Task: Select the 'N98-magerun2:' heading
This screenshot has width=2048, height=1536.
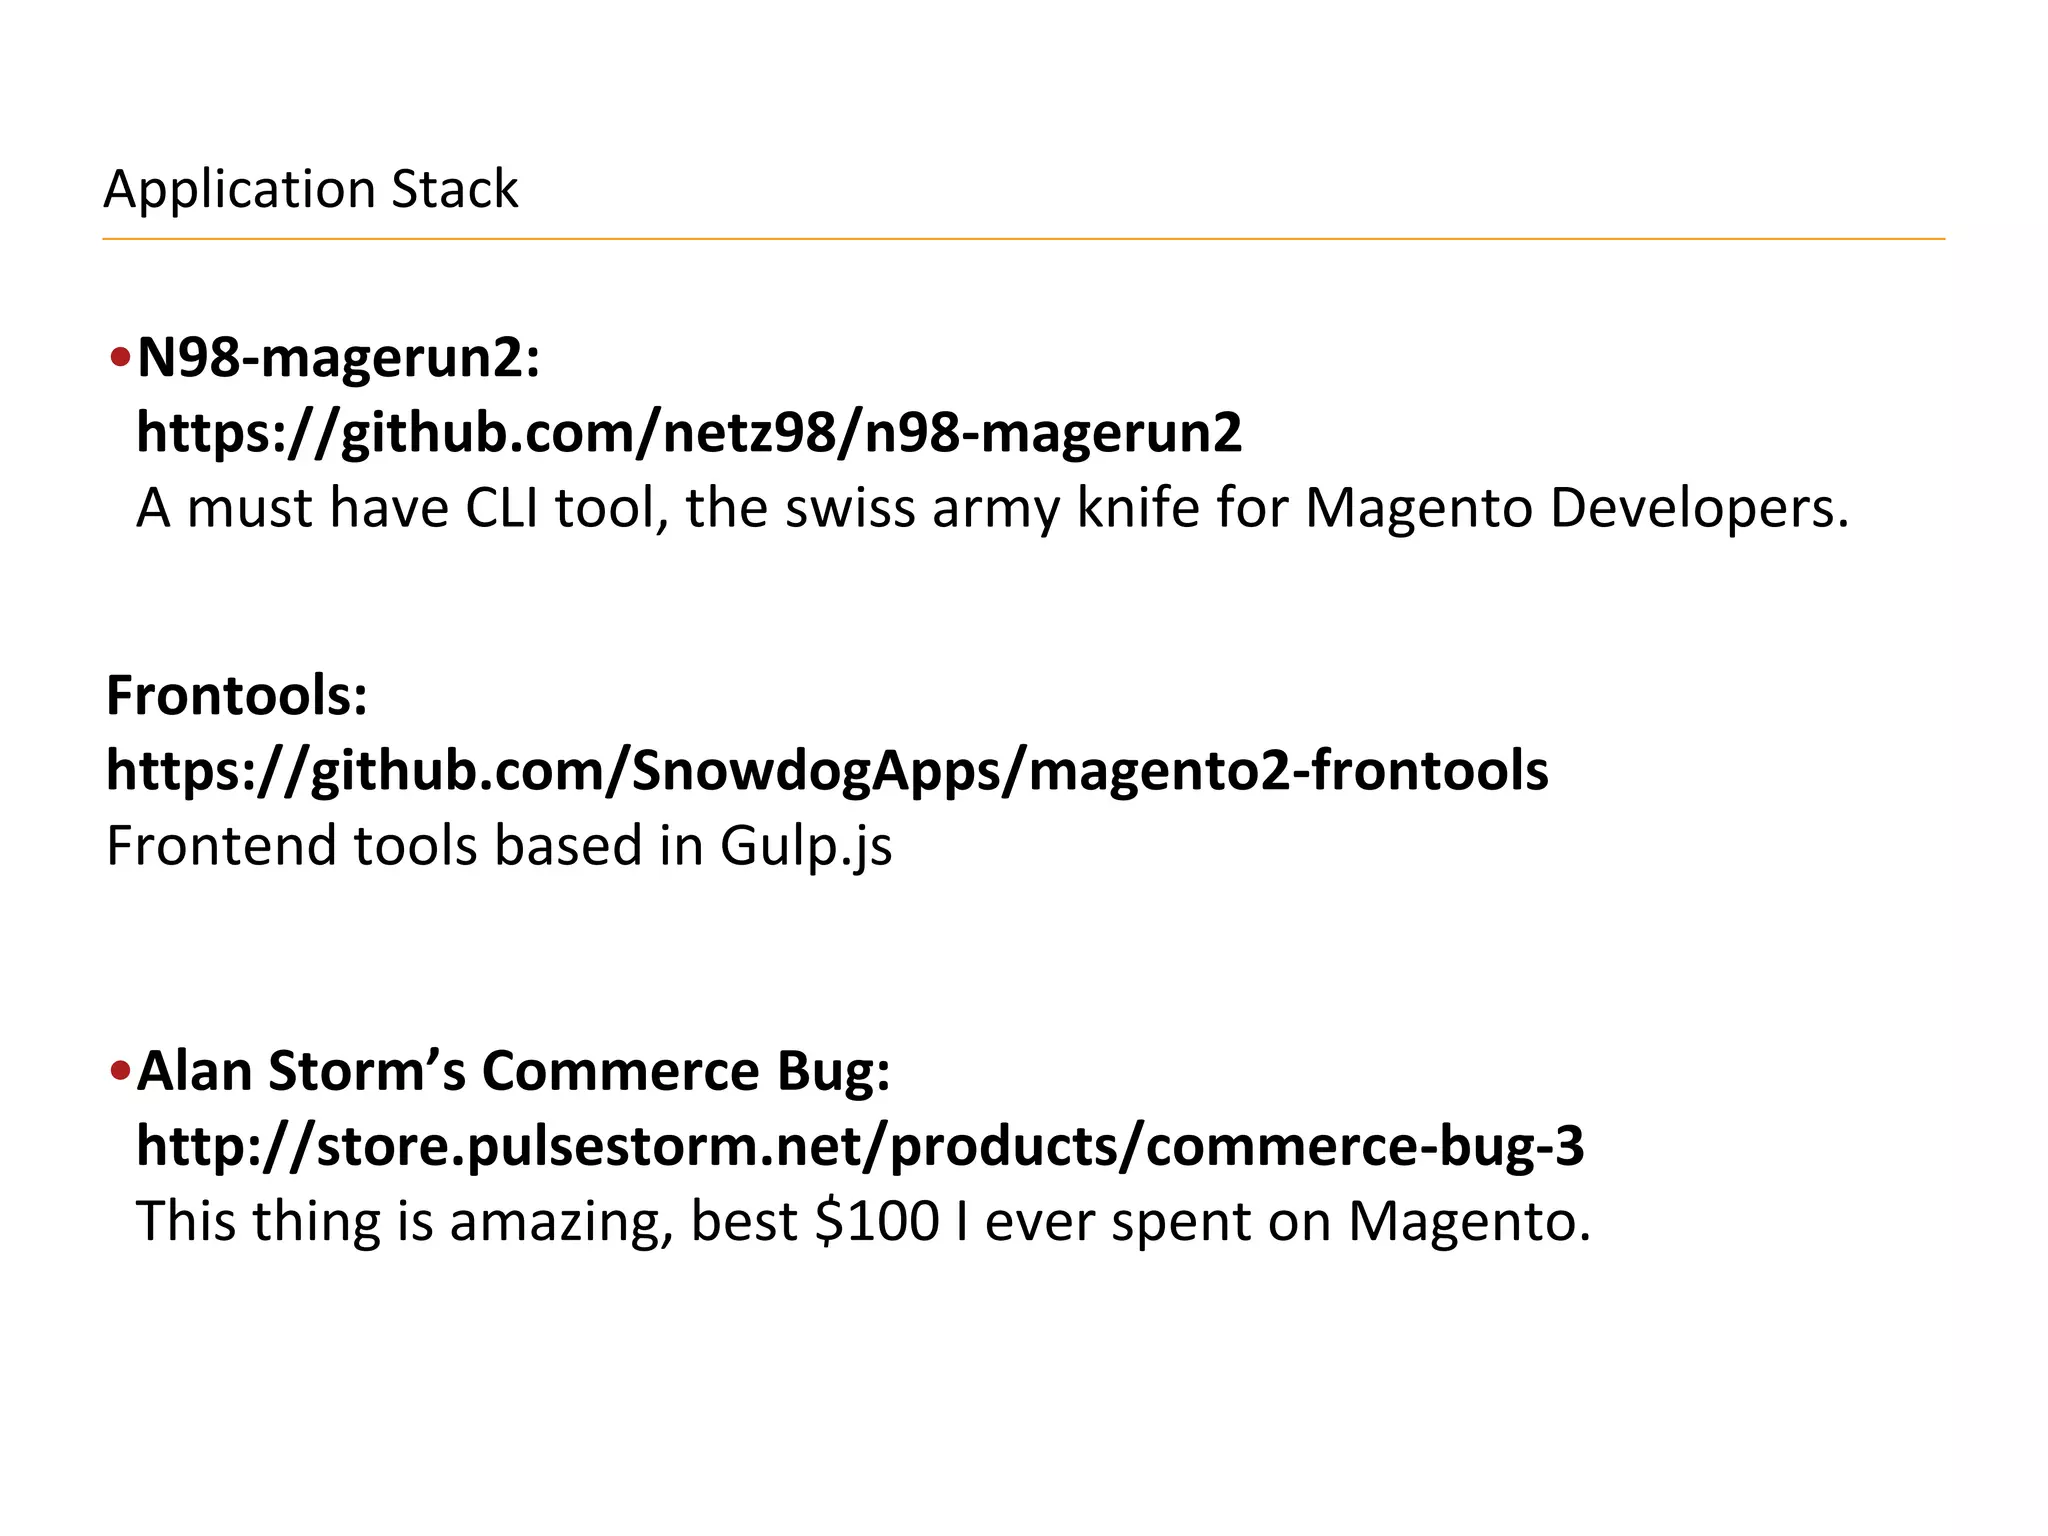Action: click(339, 358)
